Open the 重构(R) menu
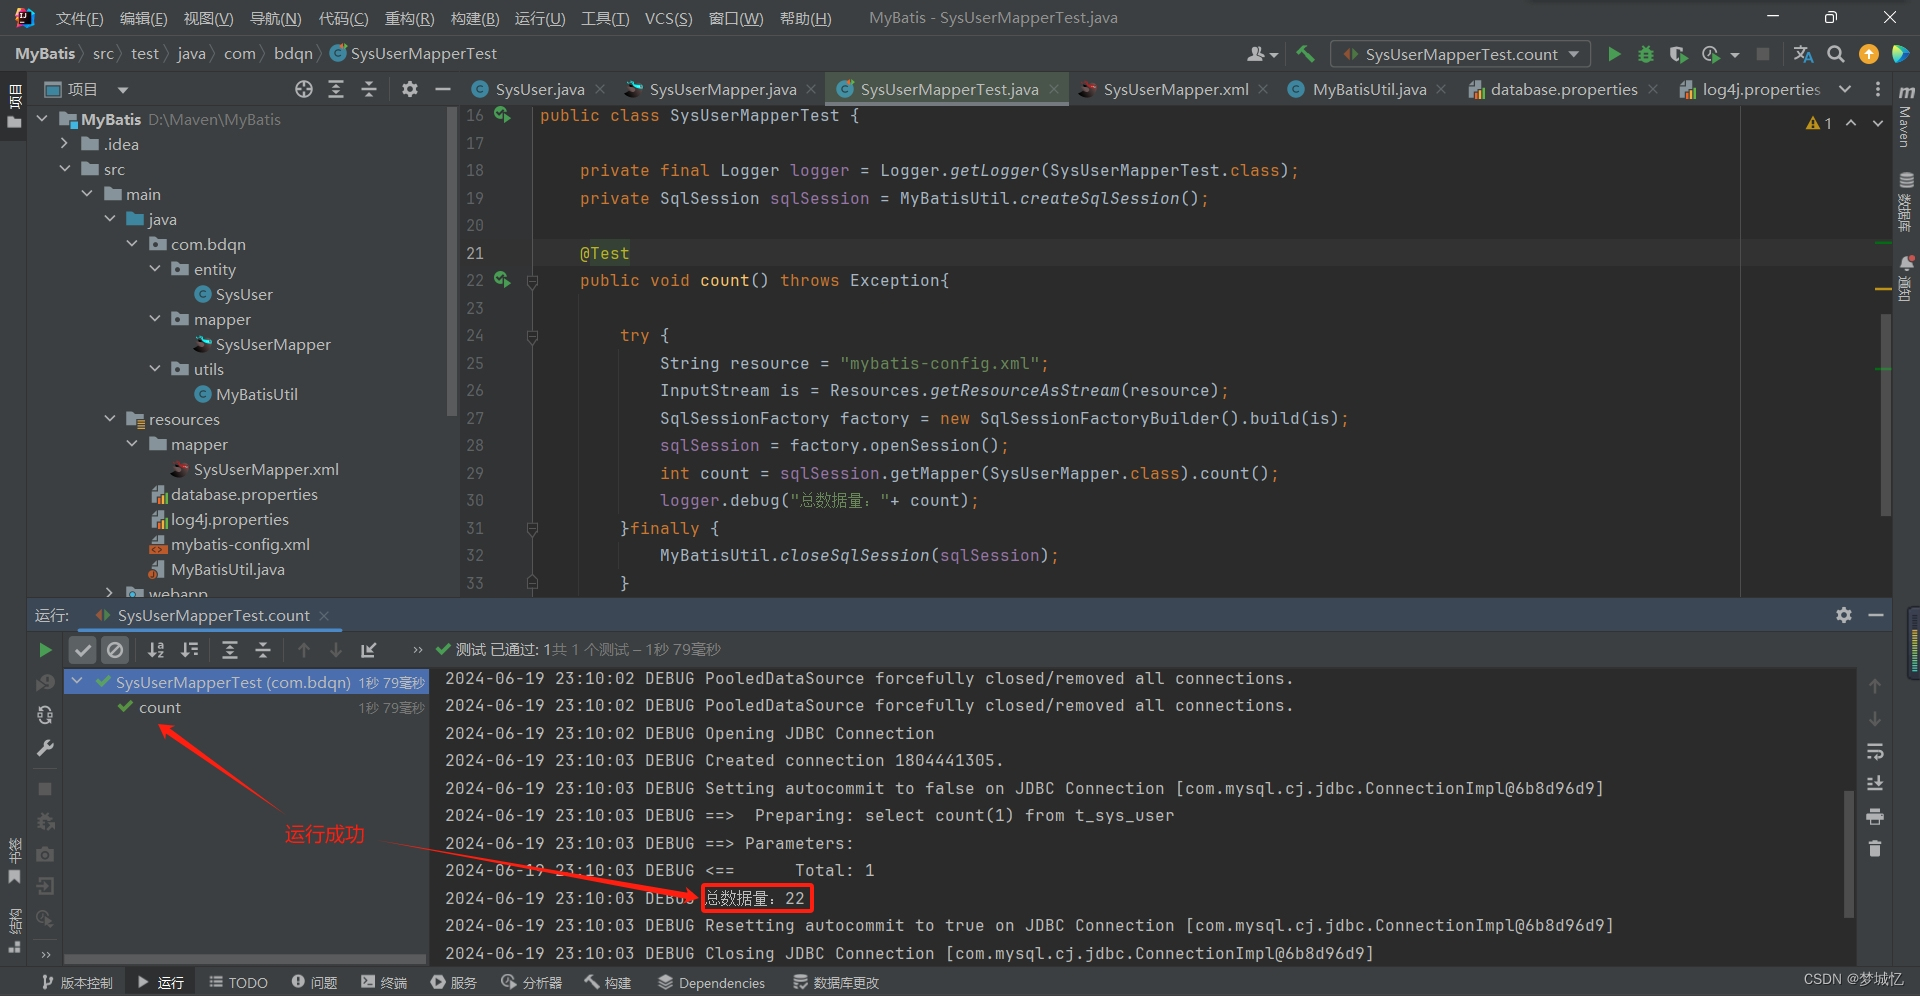Image resolution: width=1920 pixels, height=996 pixels. [409, 18]
